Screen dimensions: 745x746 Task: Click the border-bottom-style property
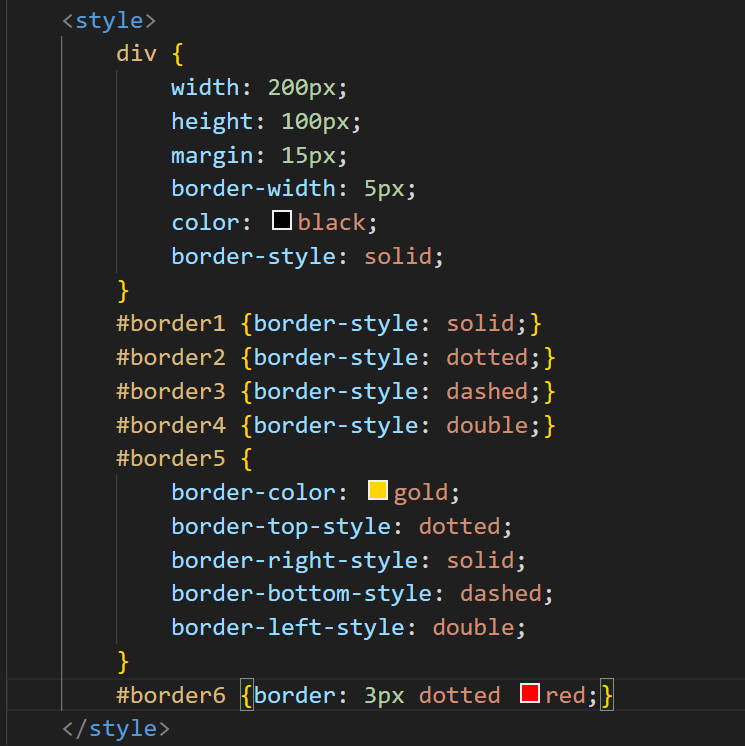point(302,594)
